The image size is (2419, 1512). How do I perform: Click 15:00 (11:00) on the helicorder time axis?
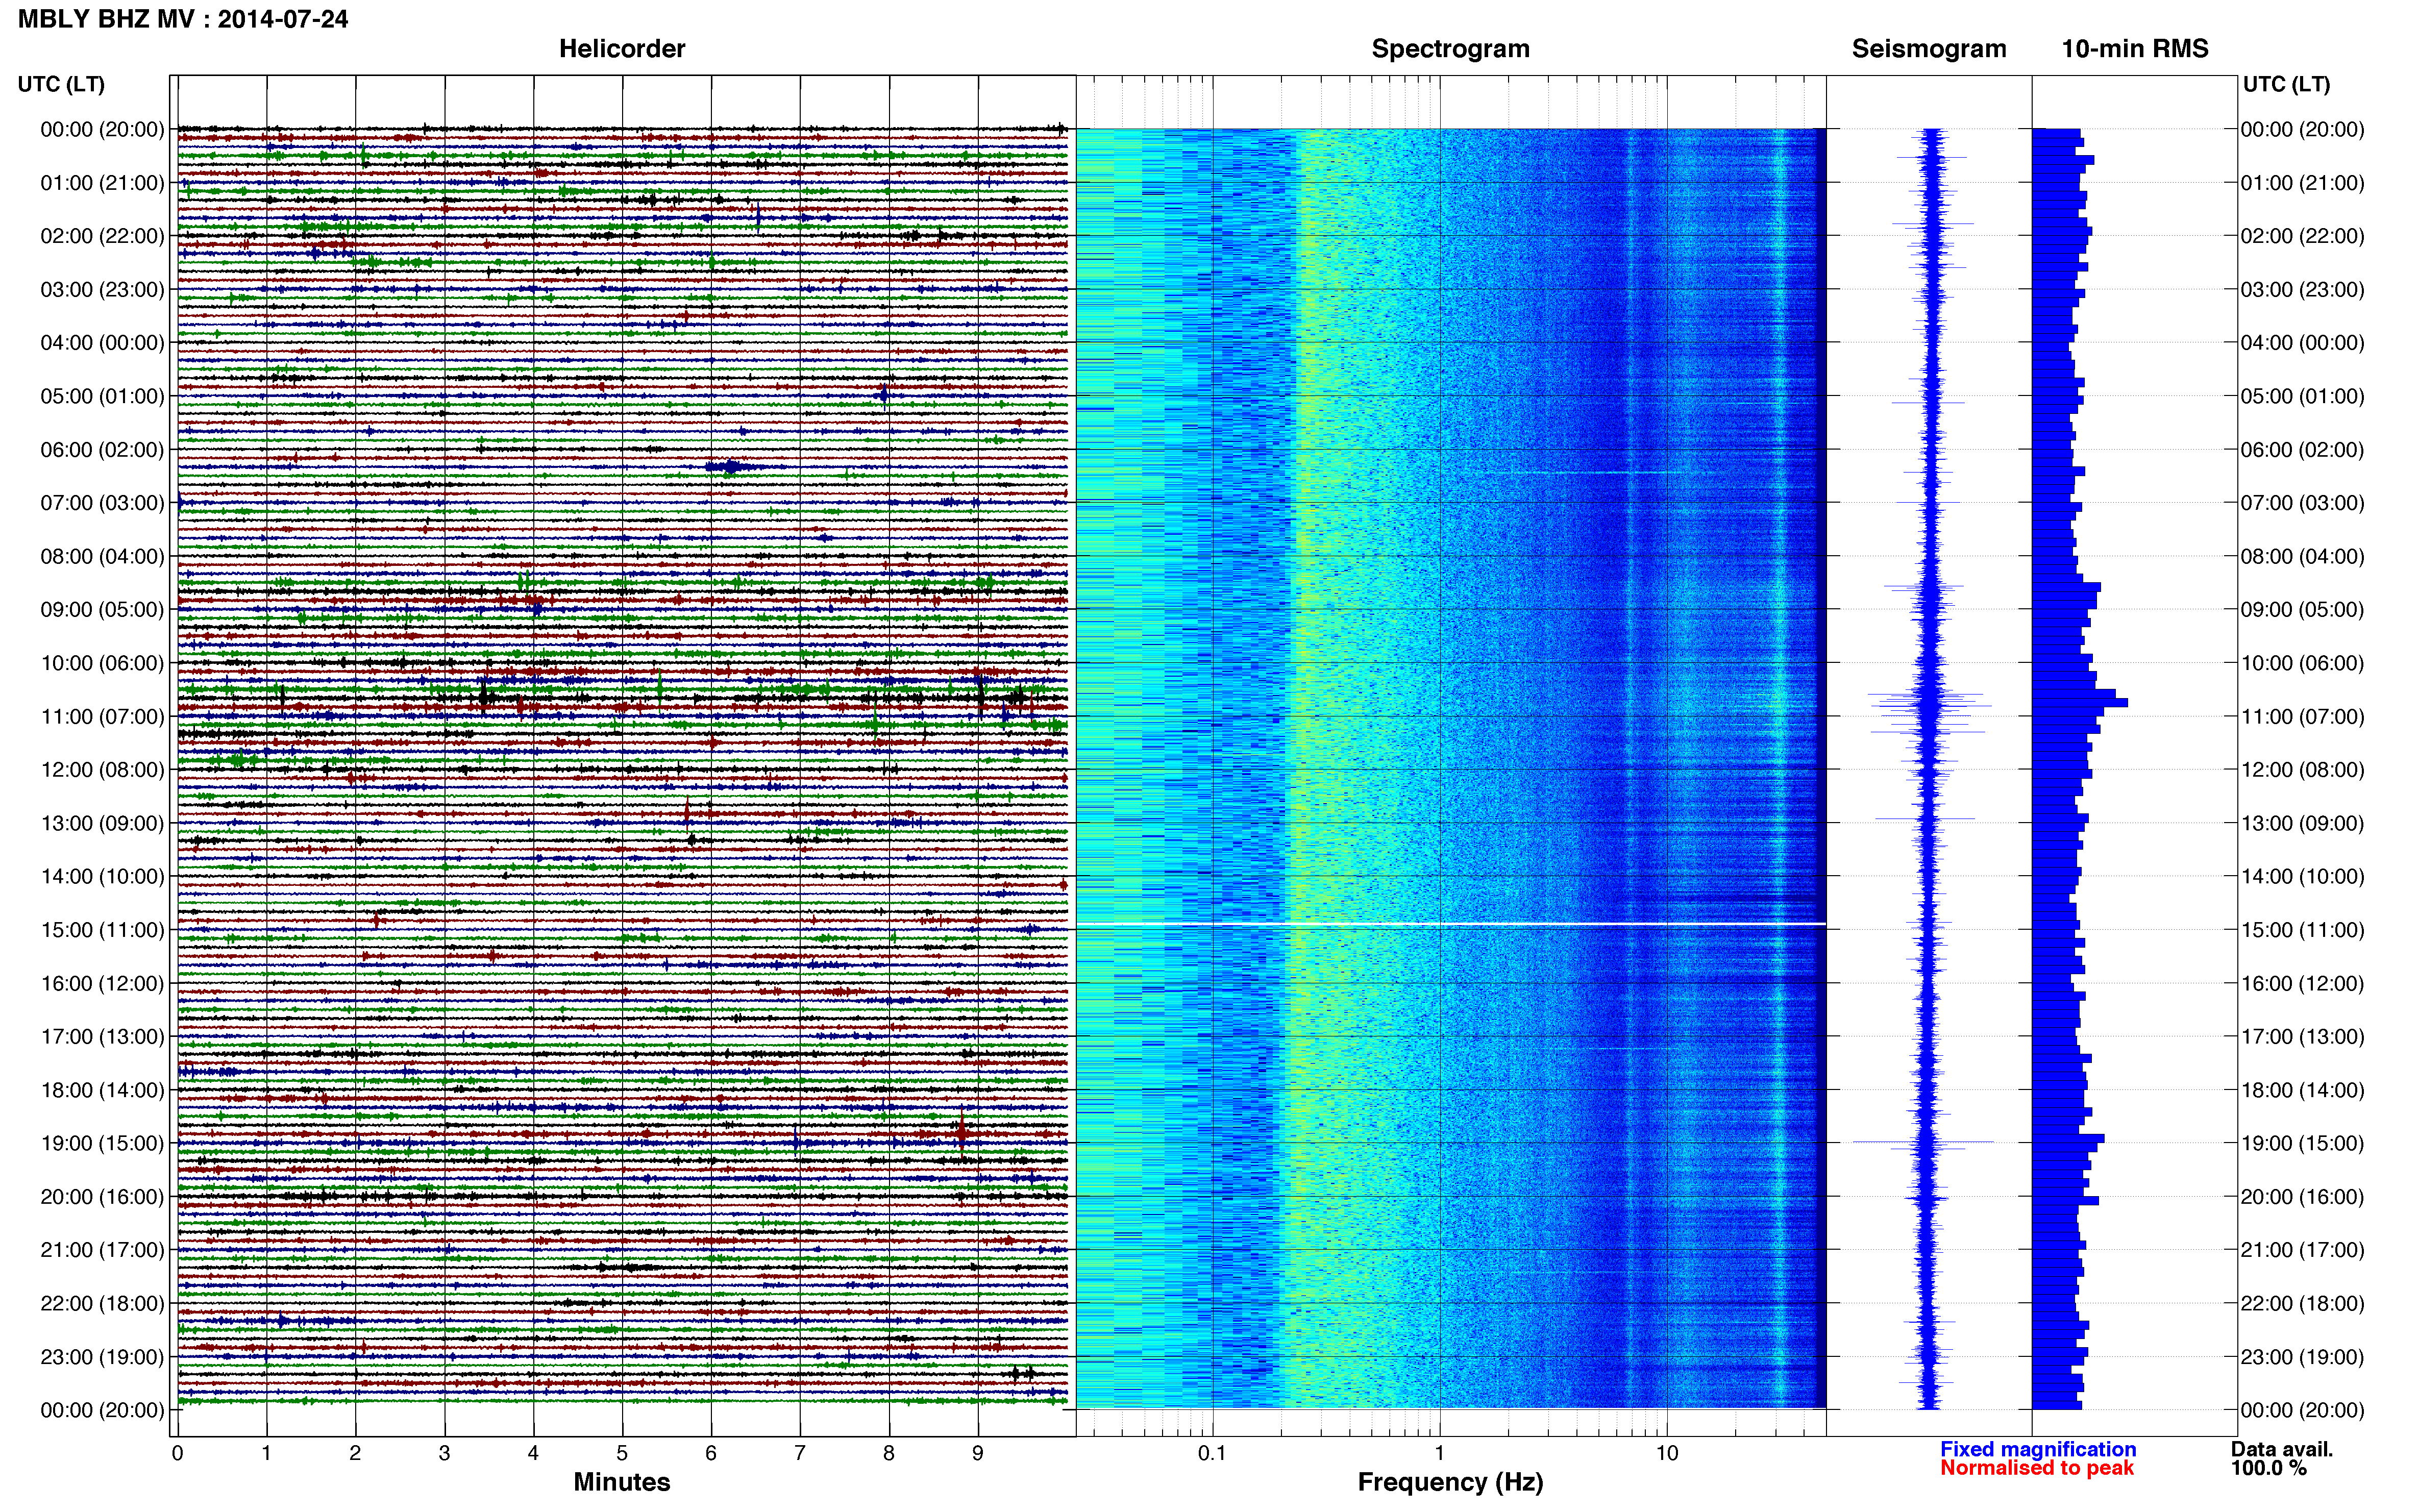pos(102,930)
